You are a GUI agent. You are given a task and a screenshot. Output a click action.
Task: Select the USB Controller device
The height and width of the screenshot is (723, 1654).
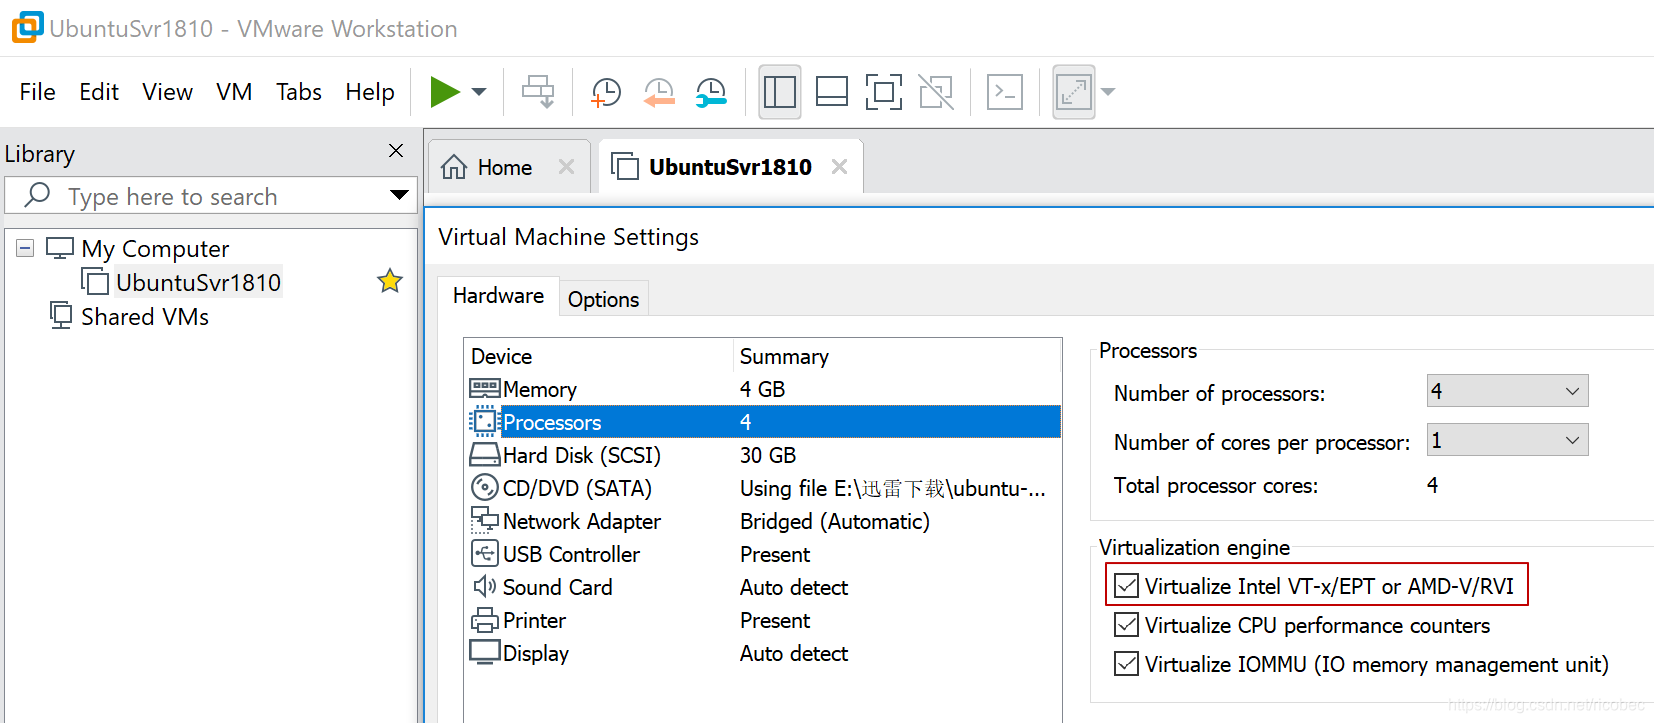[764, 554]
